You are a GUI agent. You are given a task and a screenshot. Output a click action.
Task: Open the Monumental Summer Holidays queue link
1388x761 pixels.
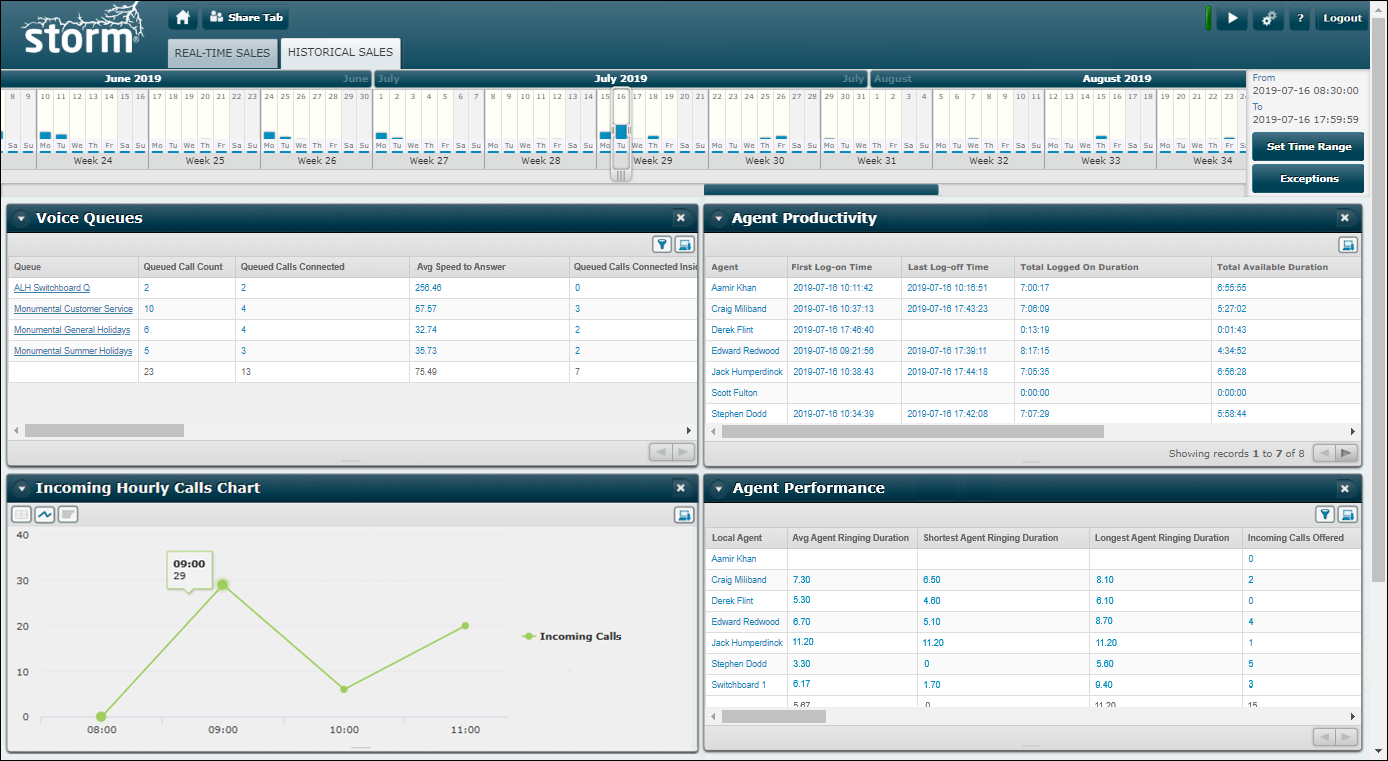(73, 351)
